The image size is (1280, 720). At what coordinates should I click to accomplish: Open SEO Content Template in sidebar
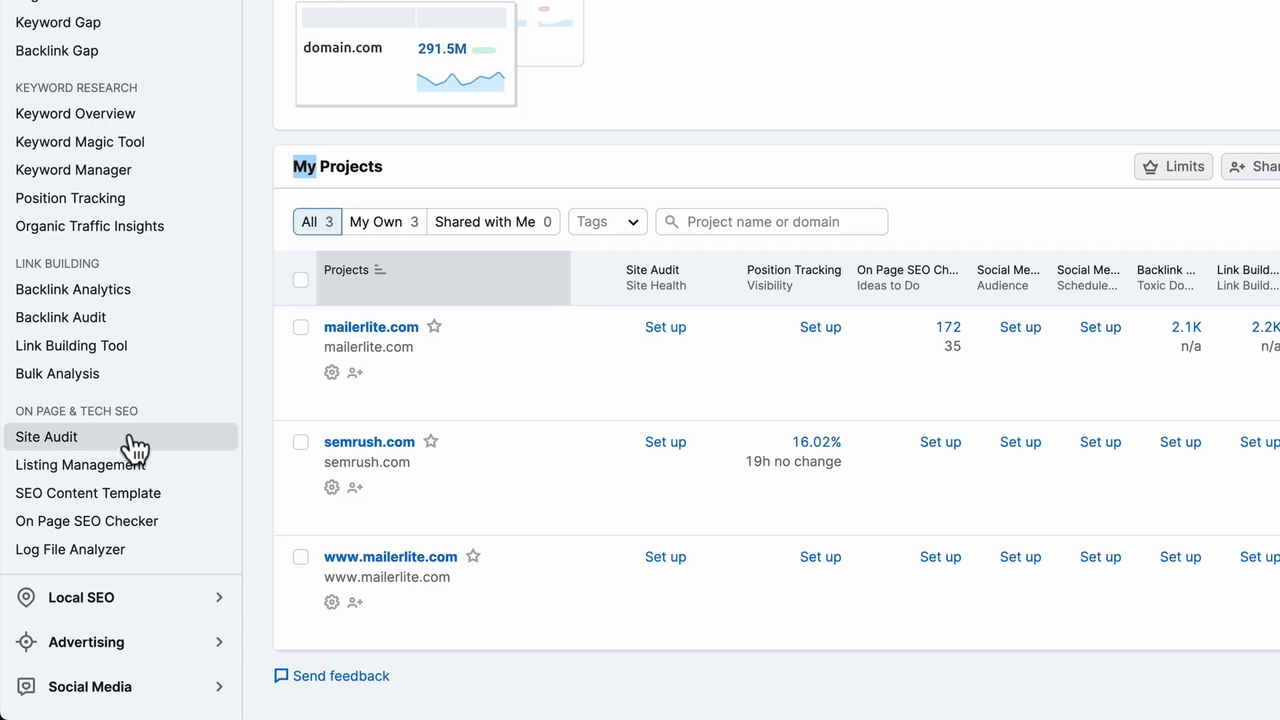(88, 493)
